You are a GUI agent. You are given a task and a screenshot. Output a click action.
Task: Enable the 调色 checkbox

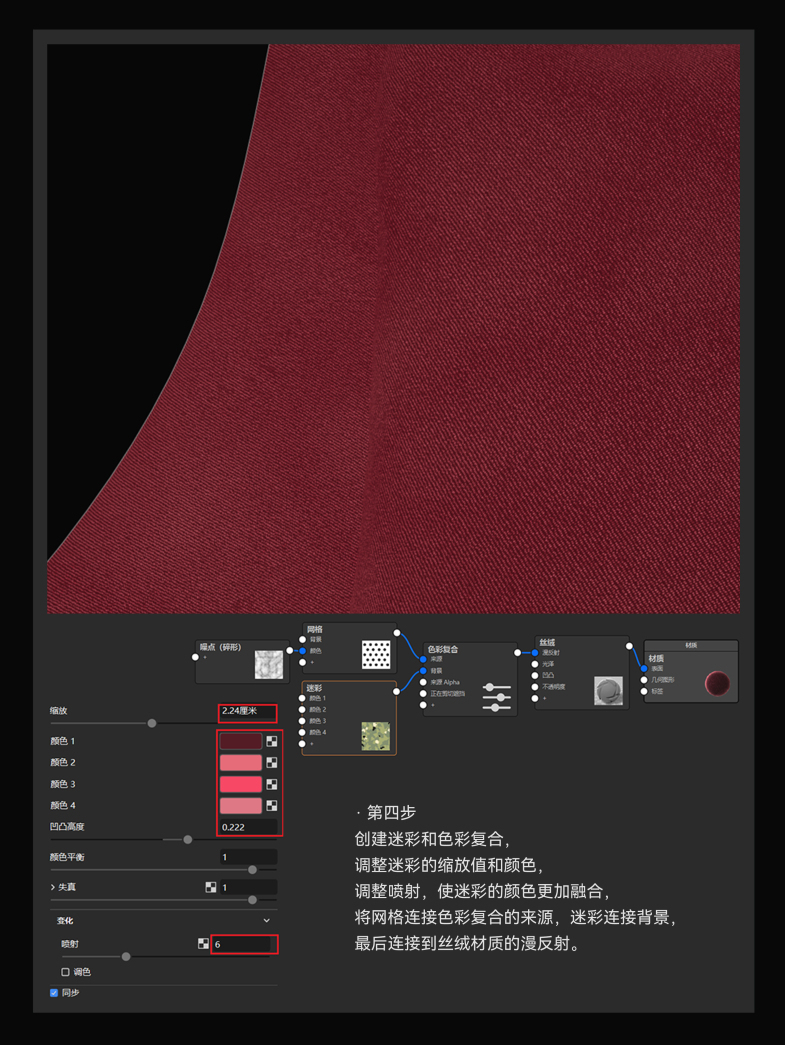click(66, 972)
